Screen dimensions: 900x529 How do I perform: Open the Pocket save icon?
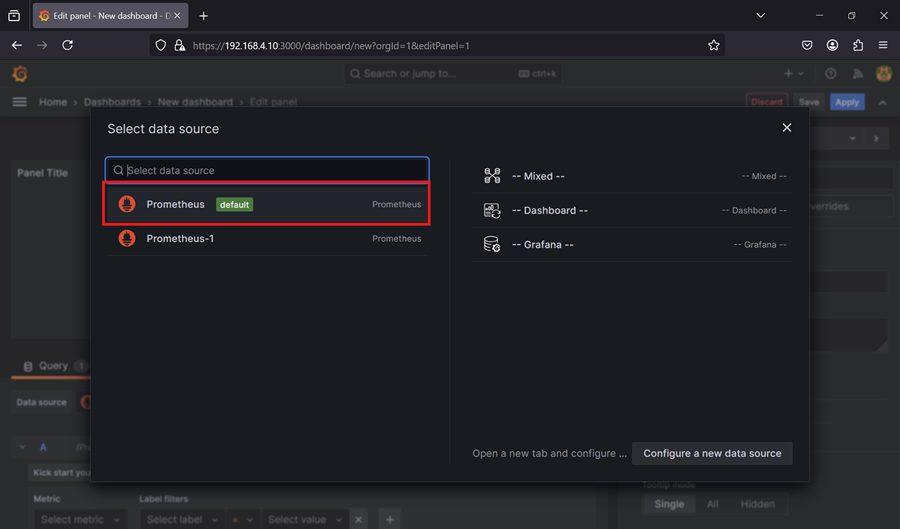tap(807, 45)
